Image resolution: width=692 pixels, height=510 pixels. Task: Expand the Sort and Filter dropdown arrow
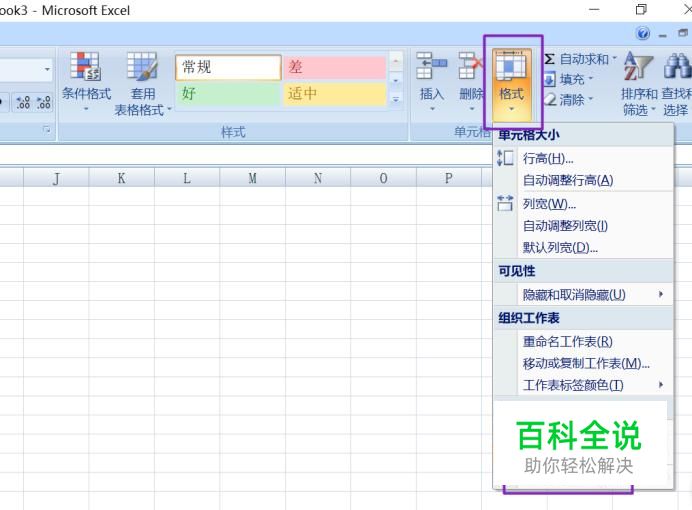coord(654,109)
